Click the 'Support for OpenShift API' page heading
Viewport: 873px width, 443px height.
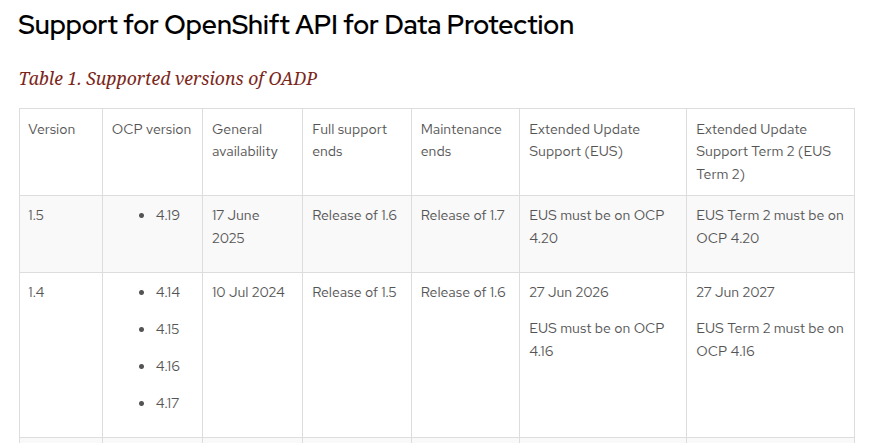(296, 25)
